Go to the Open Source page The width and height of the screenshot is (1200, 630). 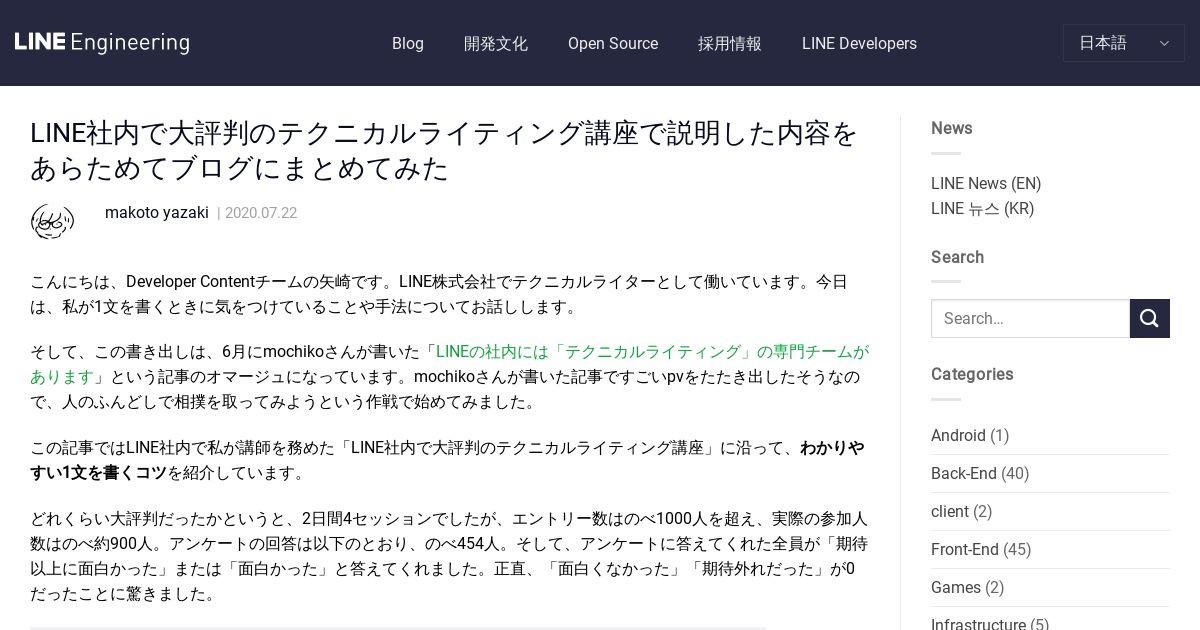pos(613,43)
